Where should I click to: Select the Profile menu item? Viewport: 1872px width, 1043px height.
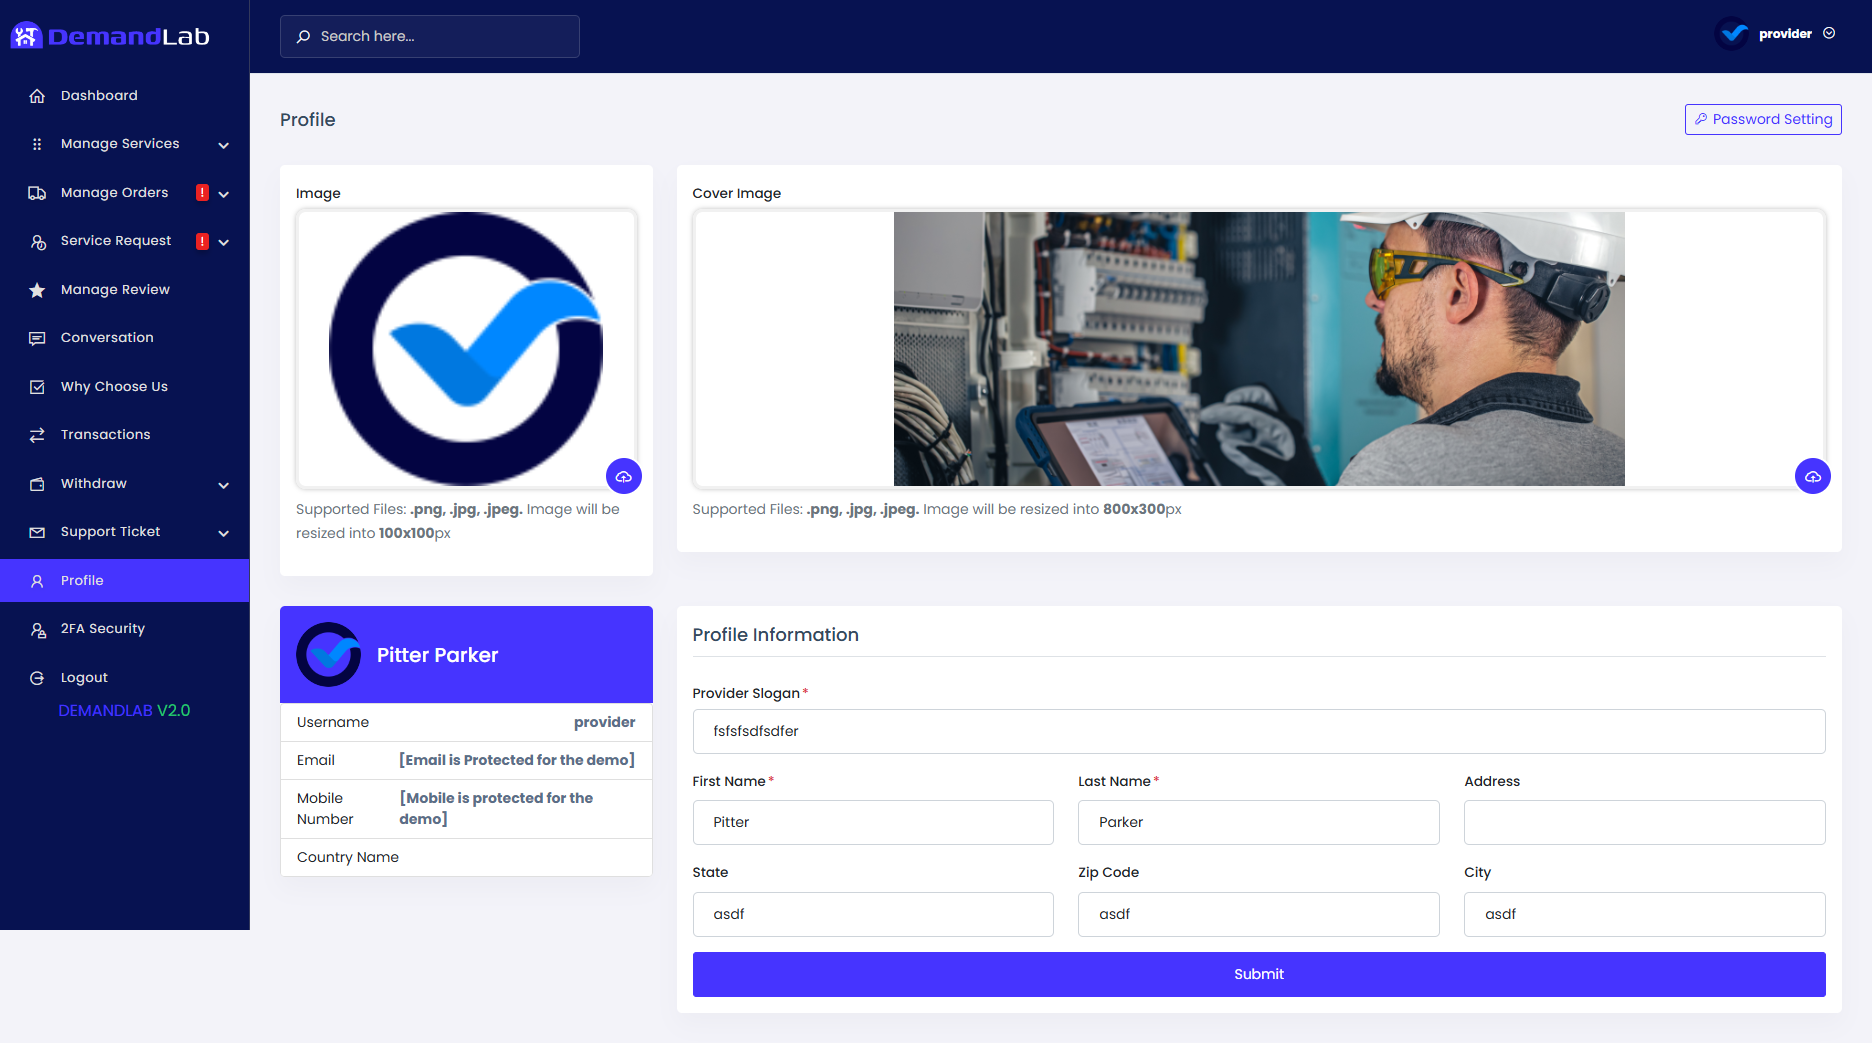[82, 580]
